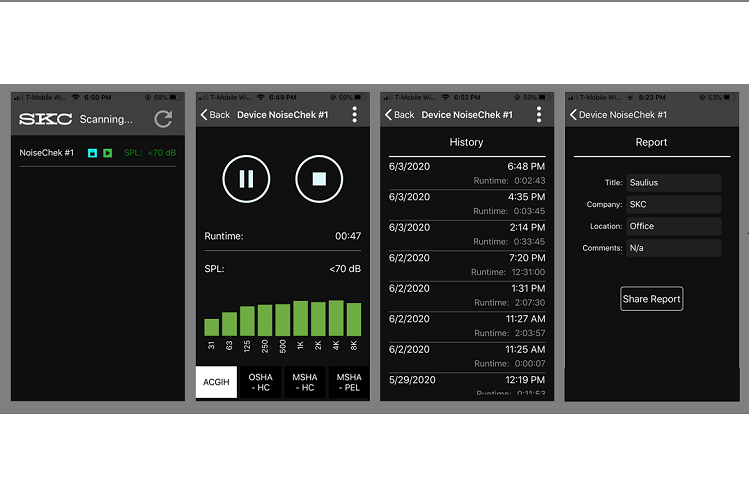This screenshot has height=500, width=750.
Task: Tap the cyan lock icon beside NoiseChek #1
Action: 92,153
